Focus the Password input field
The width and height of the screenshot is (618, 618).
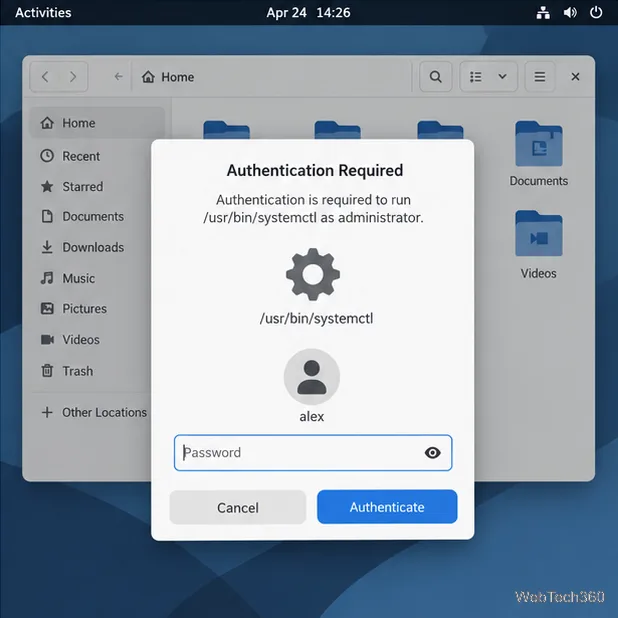tap(313, 452)
